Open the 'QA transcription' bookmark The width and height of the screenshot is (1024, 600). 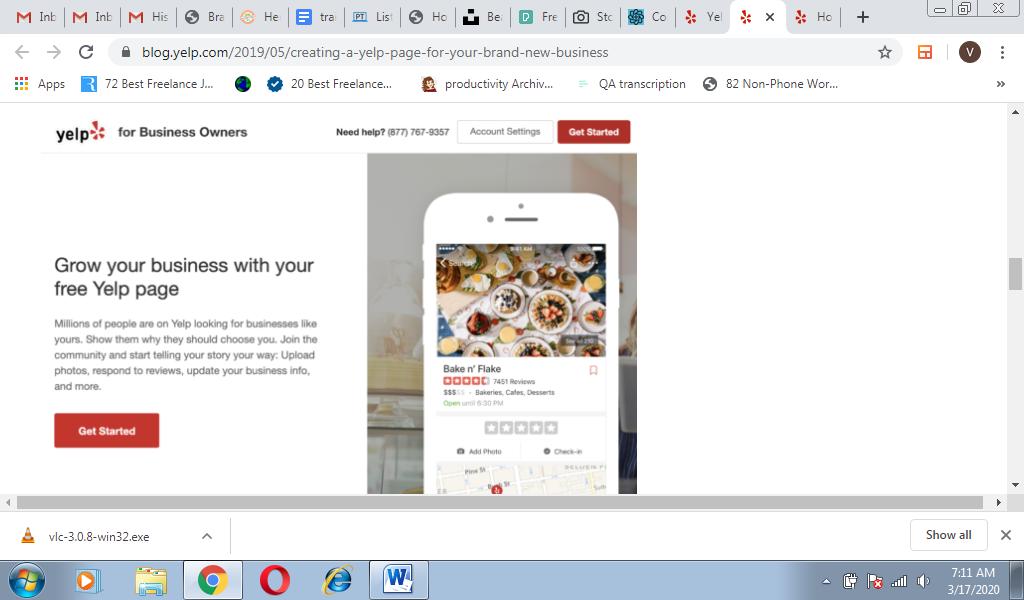pyautogui.click(x=631, y=84)
